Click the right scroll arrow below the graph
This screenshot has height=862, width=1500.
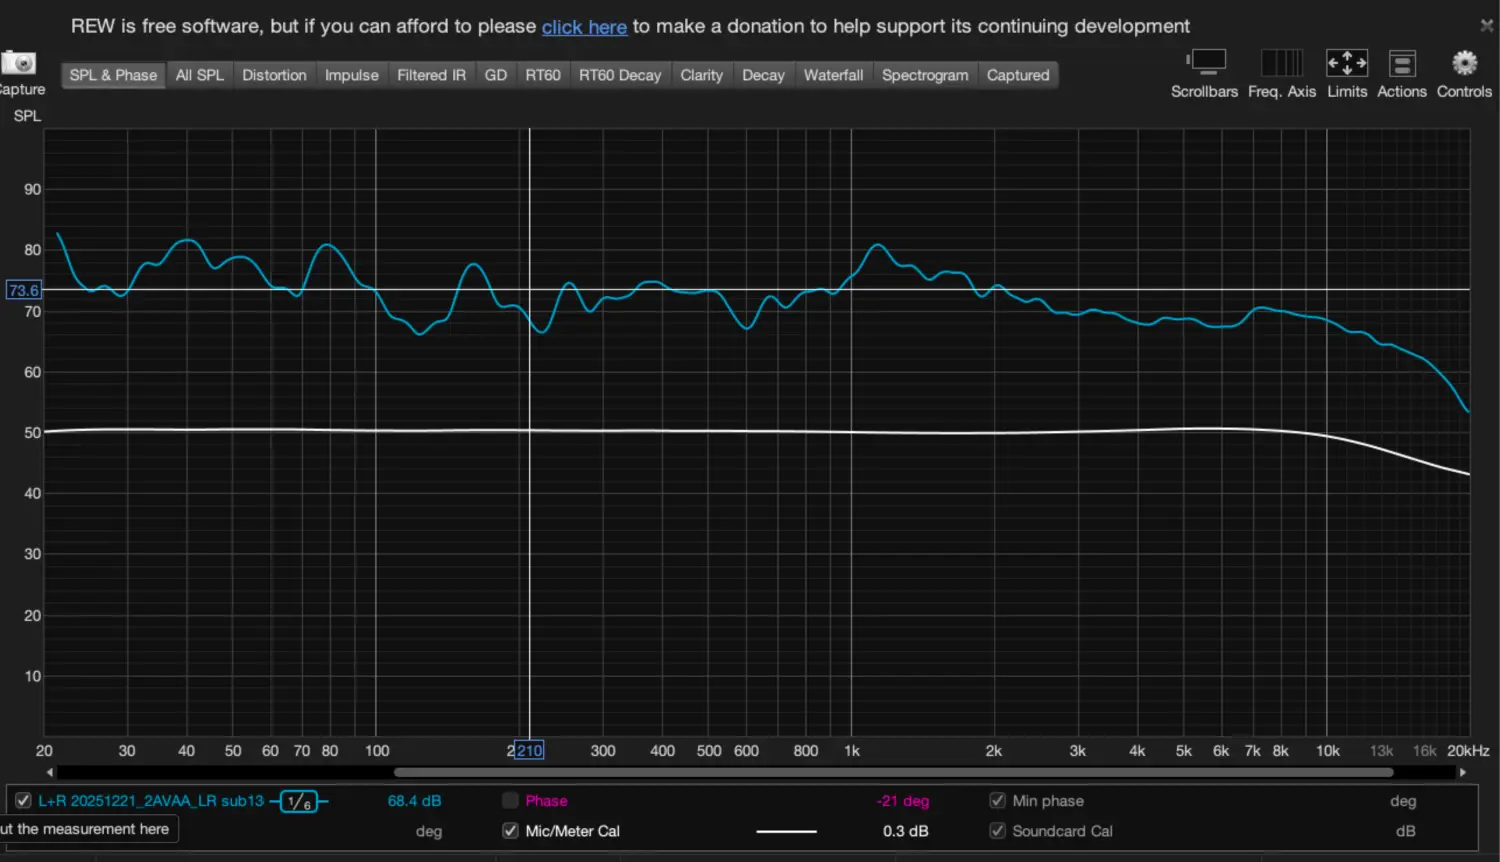click(1462, 772)
